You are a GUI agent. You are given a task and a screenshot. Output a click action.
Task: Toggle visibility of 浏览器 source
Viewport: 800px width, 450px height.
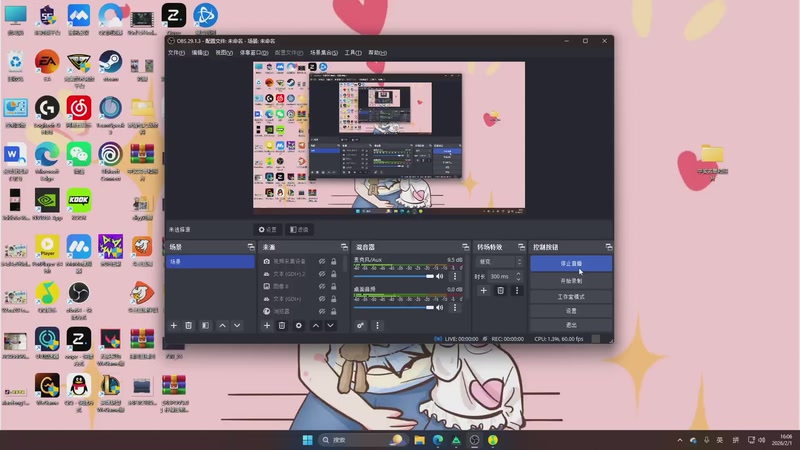(322, 311)
